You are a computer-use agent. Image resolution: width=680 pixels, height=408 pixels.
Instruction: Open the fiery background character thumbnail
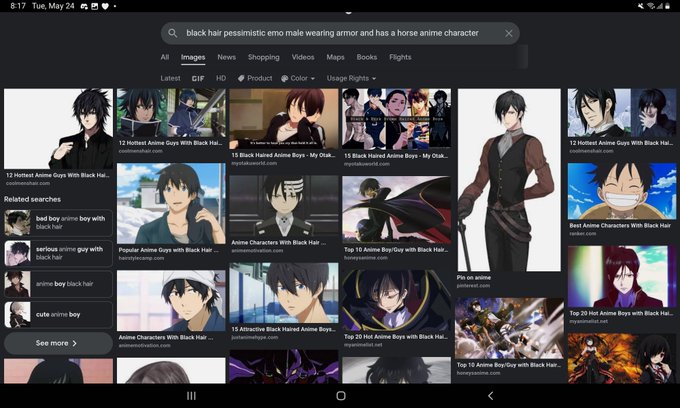(x=622, y=358)
